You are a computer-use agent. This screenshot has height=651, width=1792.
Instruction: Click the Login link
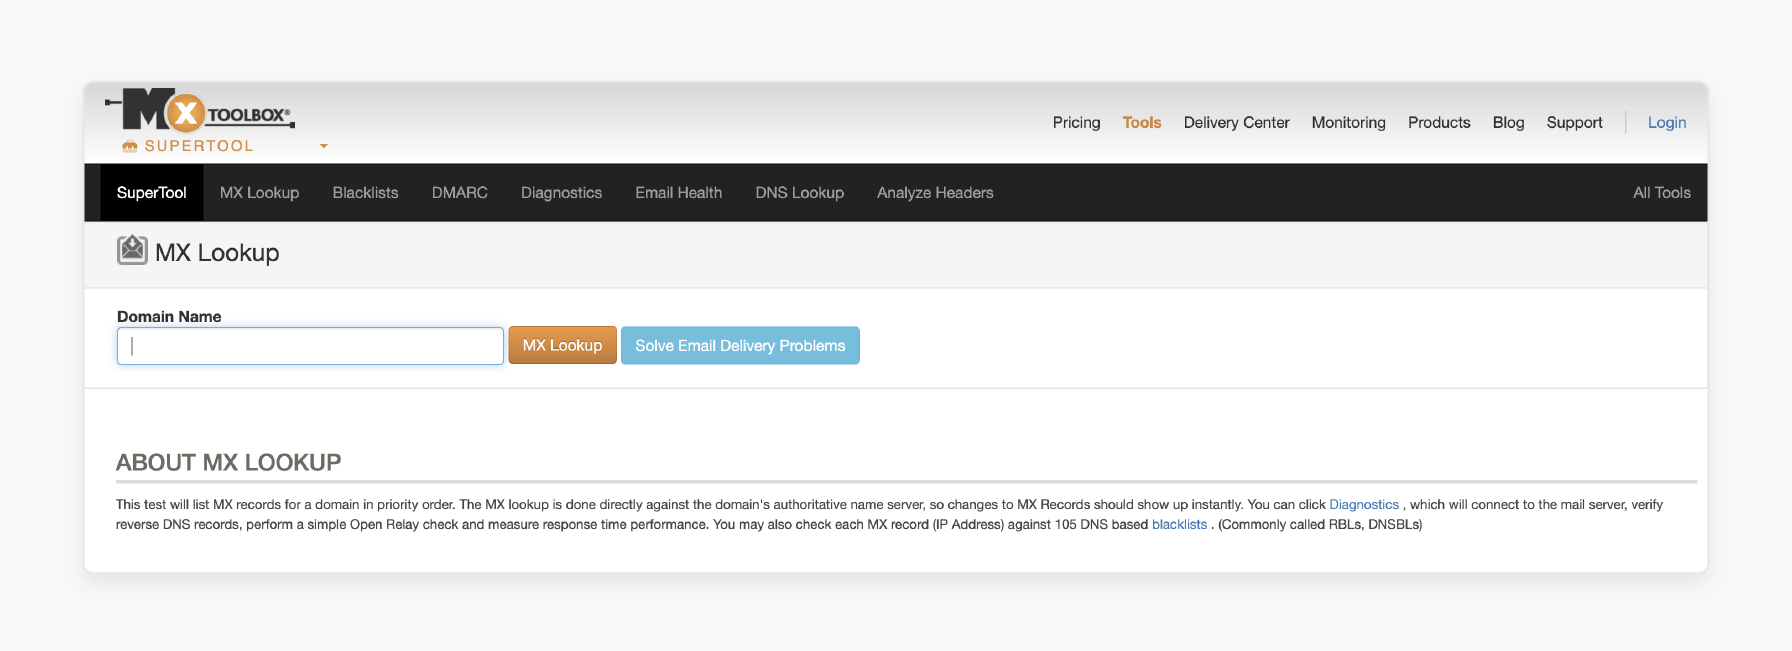pyautogui.click(x=1667, y=122)
